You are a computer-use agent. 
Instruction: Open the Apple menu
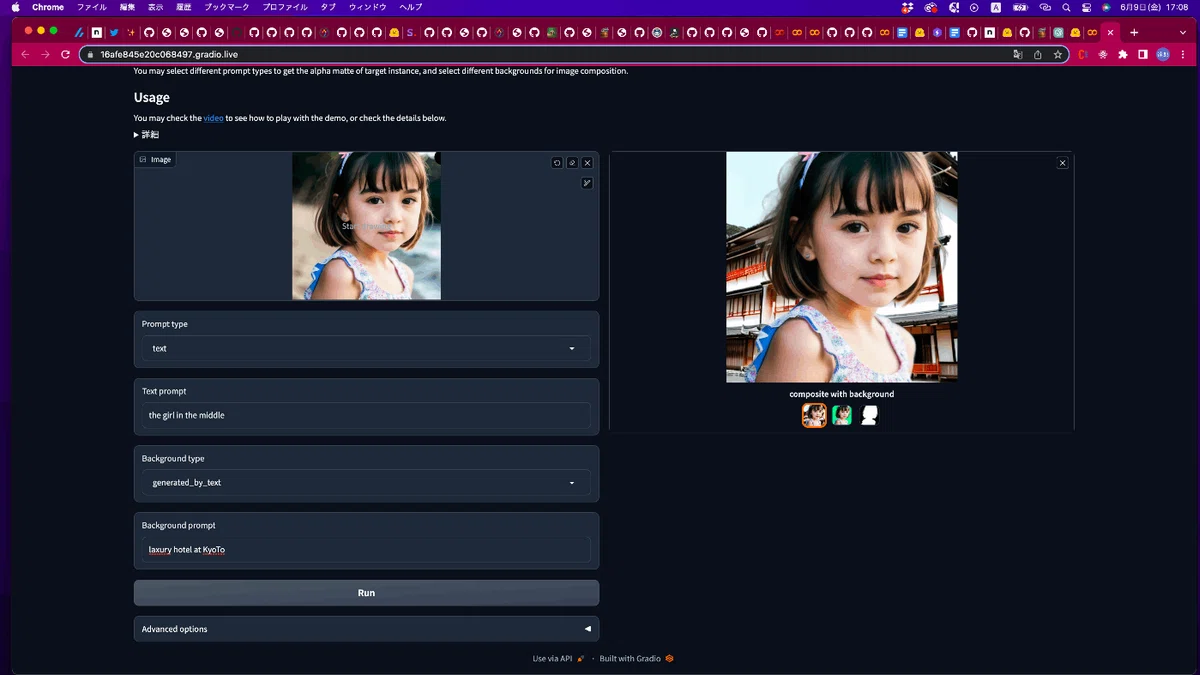click(x=15, y=7)
